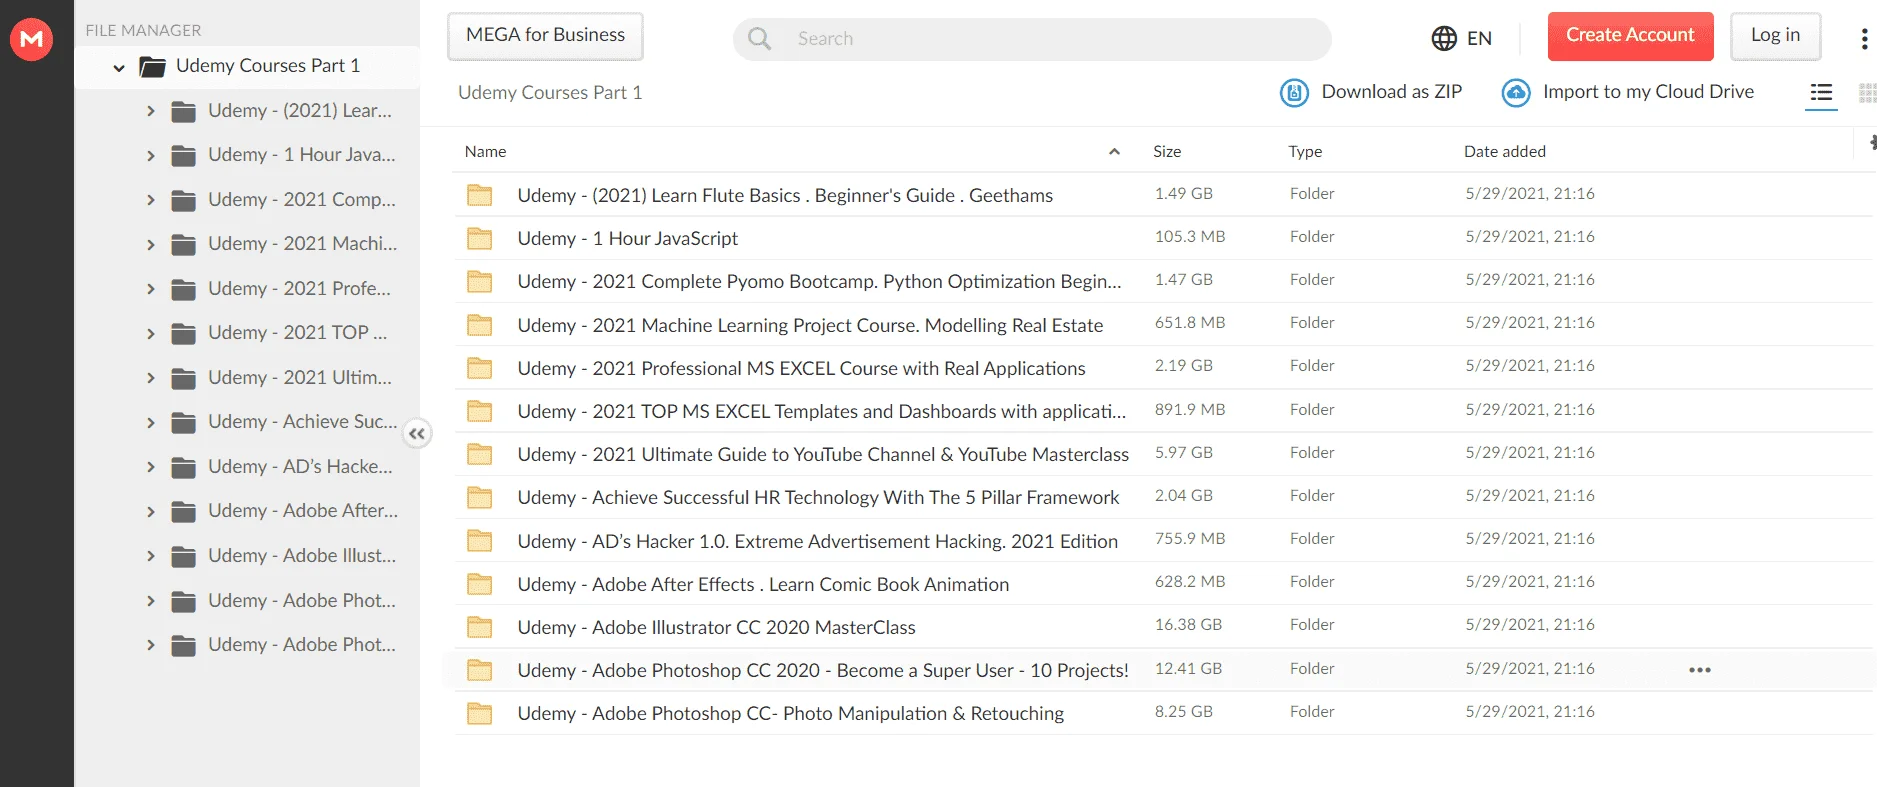Viewport: 1877px width, 787px height.
Task: Click folder icon of MS EXCEL Course row
Action: [x=480, y=368]
